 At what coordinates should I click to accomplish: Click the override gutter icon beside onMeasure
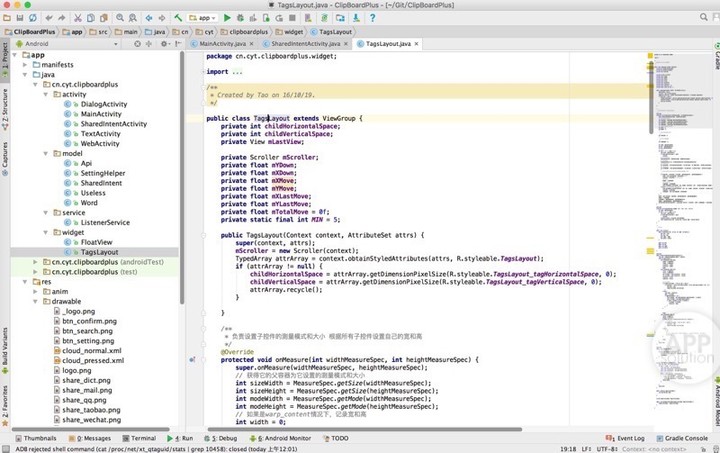(x=192, y=359)
